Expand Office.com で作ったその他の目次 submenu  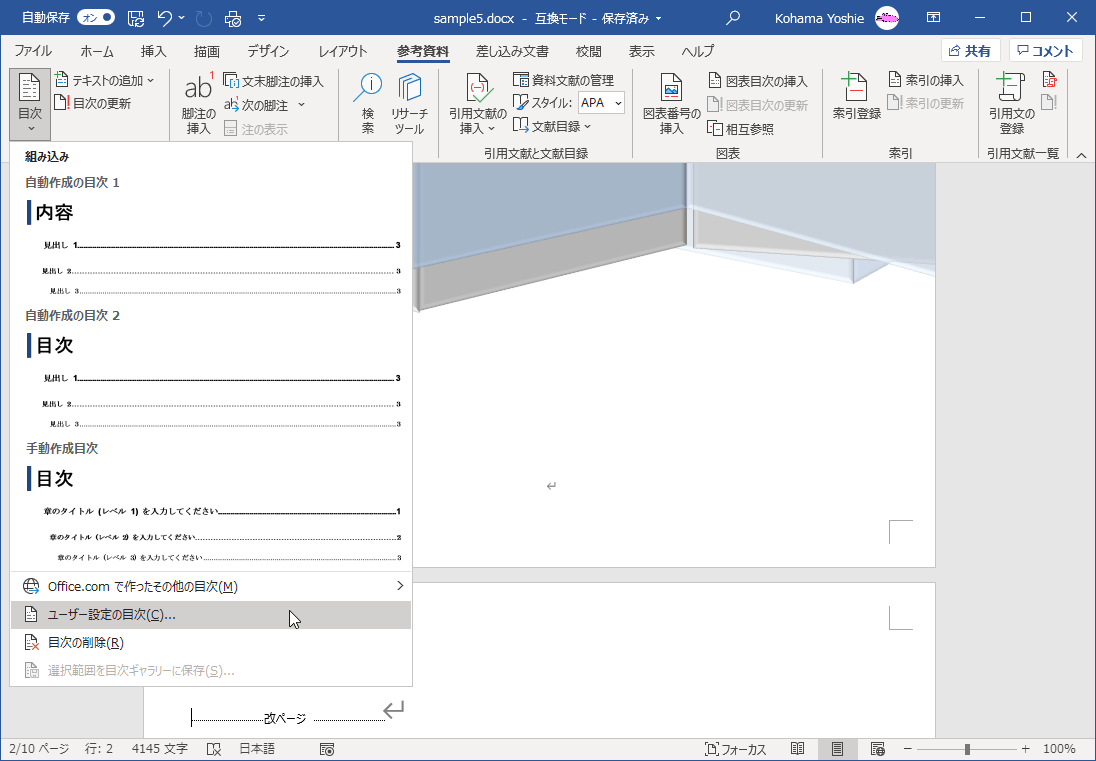pos(211,586)
